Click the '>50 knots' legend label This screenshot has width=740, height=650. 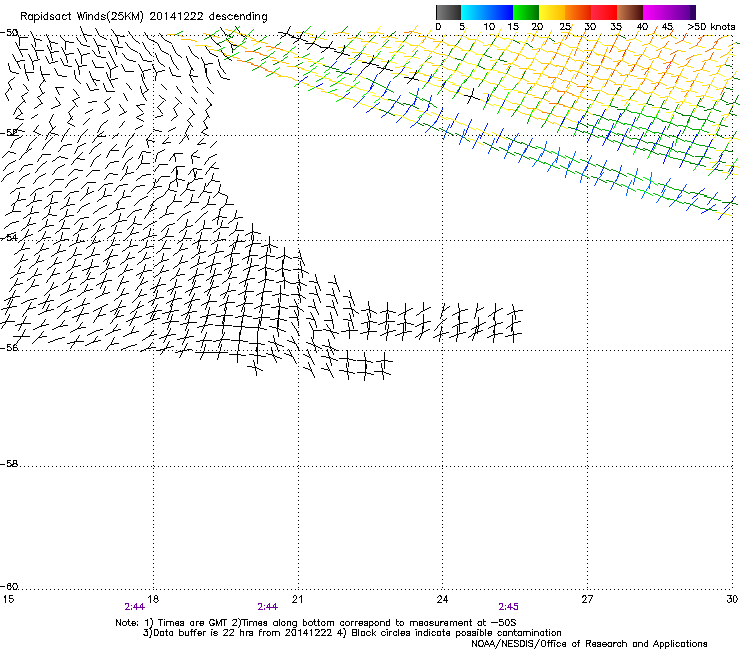tap(711, 27)
